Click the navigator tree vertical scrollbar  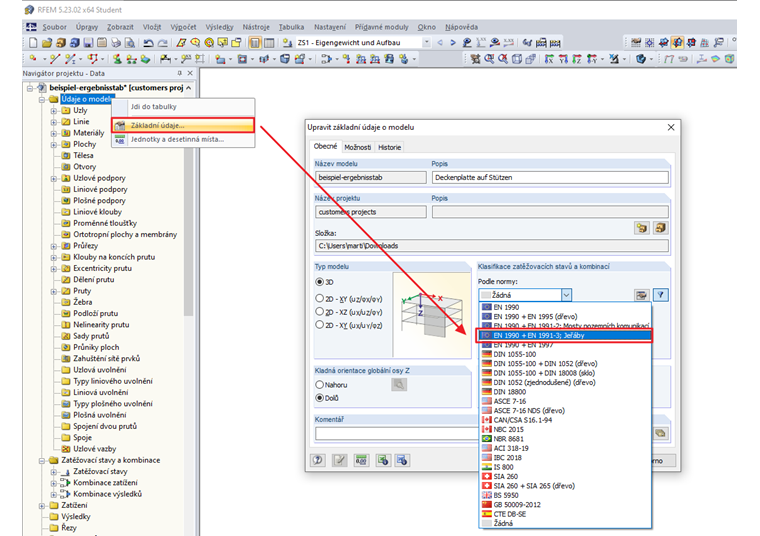(x=189, y=233)
